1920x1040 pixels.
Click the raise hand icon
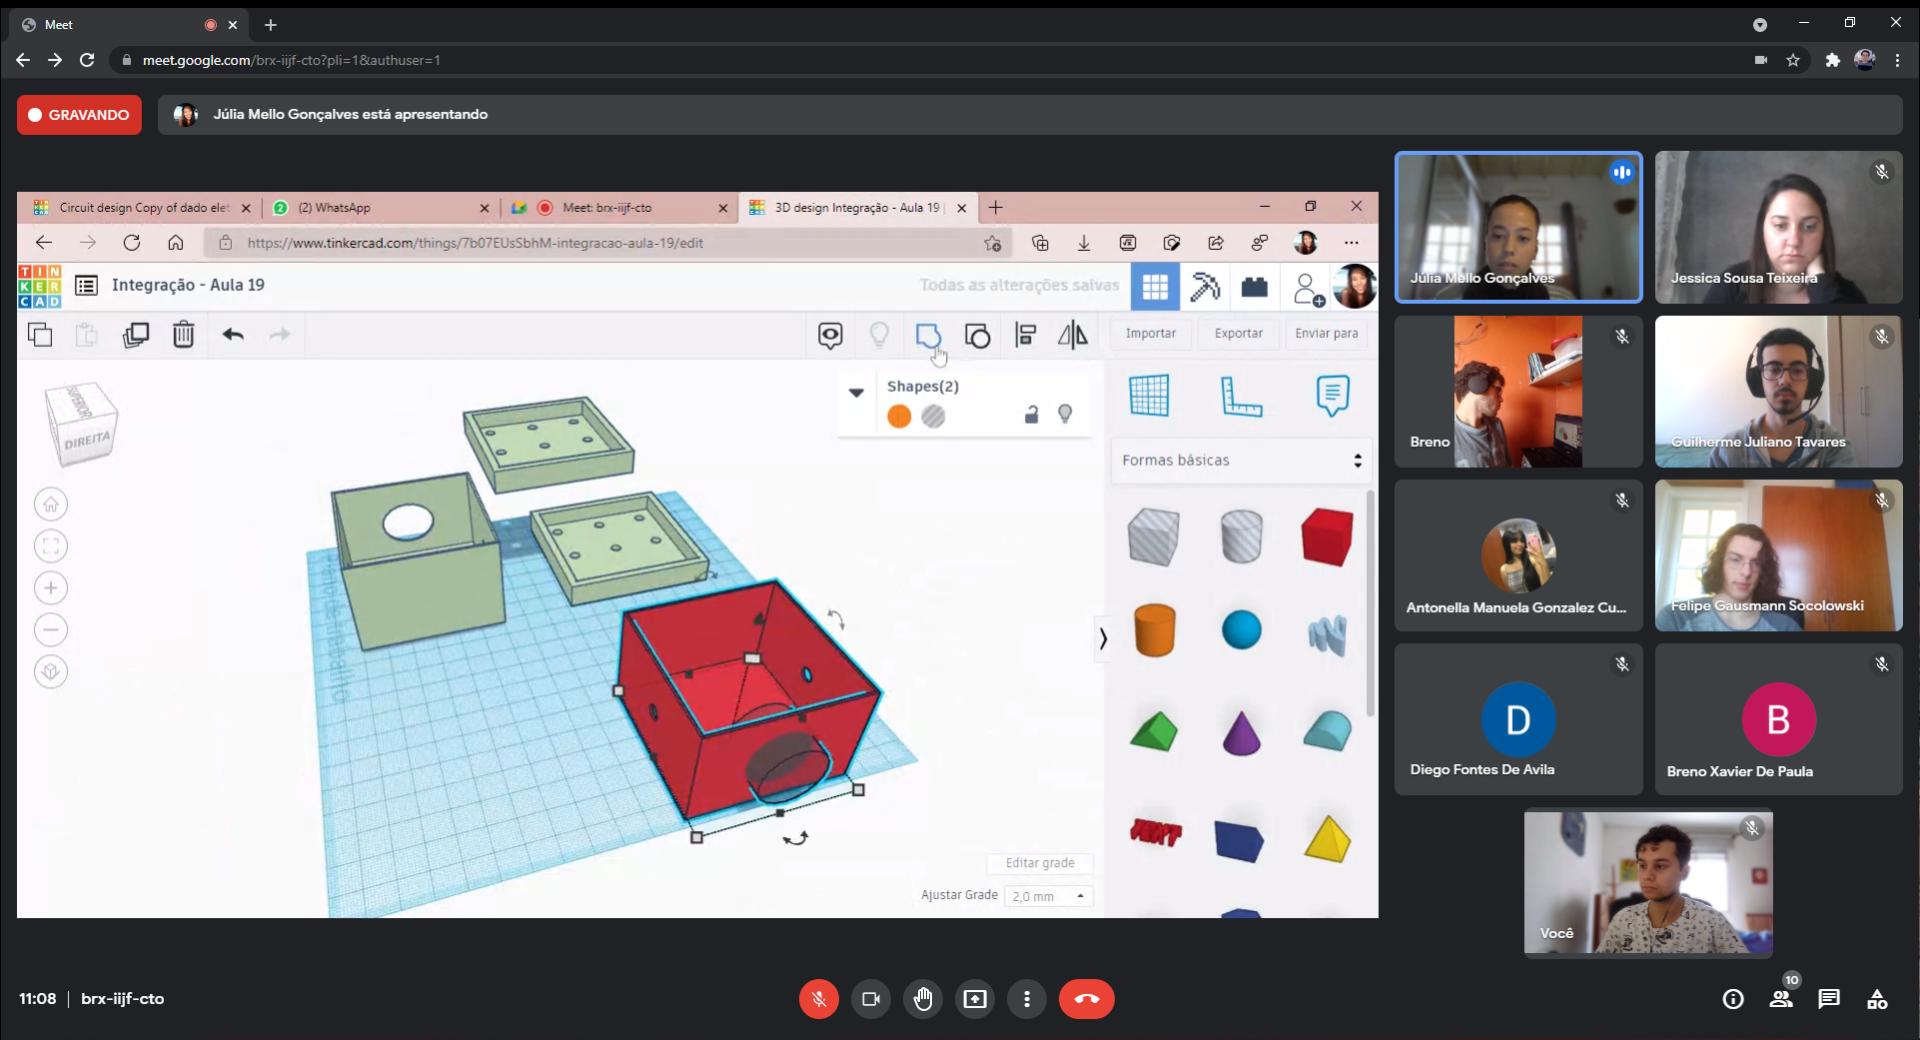coord(923,999)
